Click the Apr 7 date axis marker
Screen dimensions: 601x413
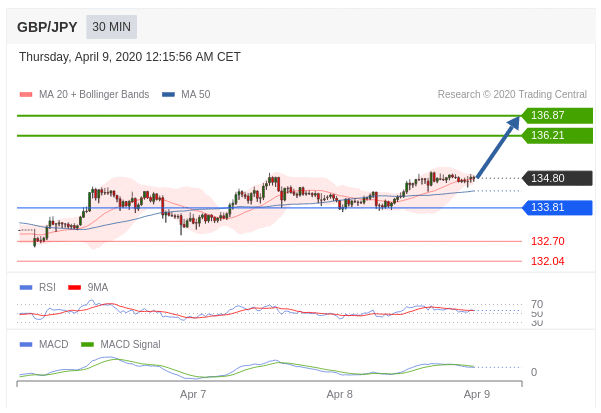(193, 394)
